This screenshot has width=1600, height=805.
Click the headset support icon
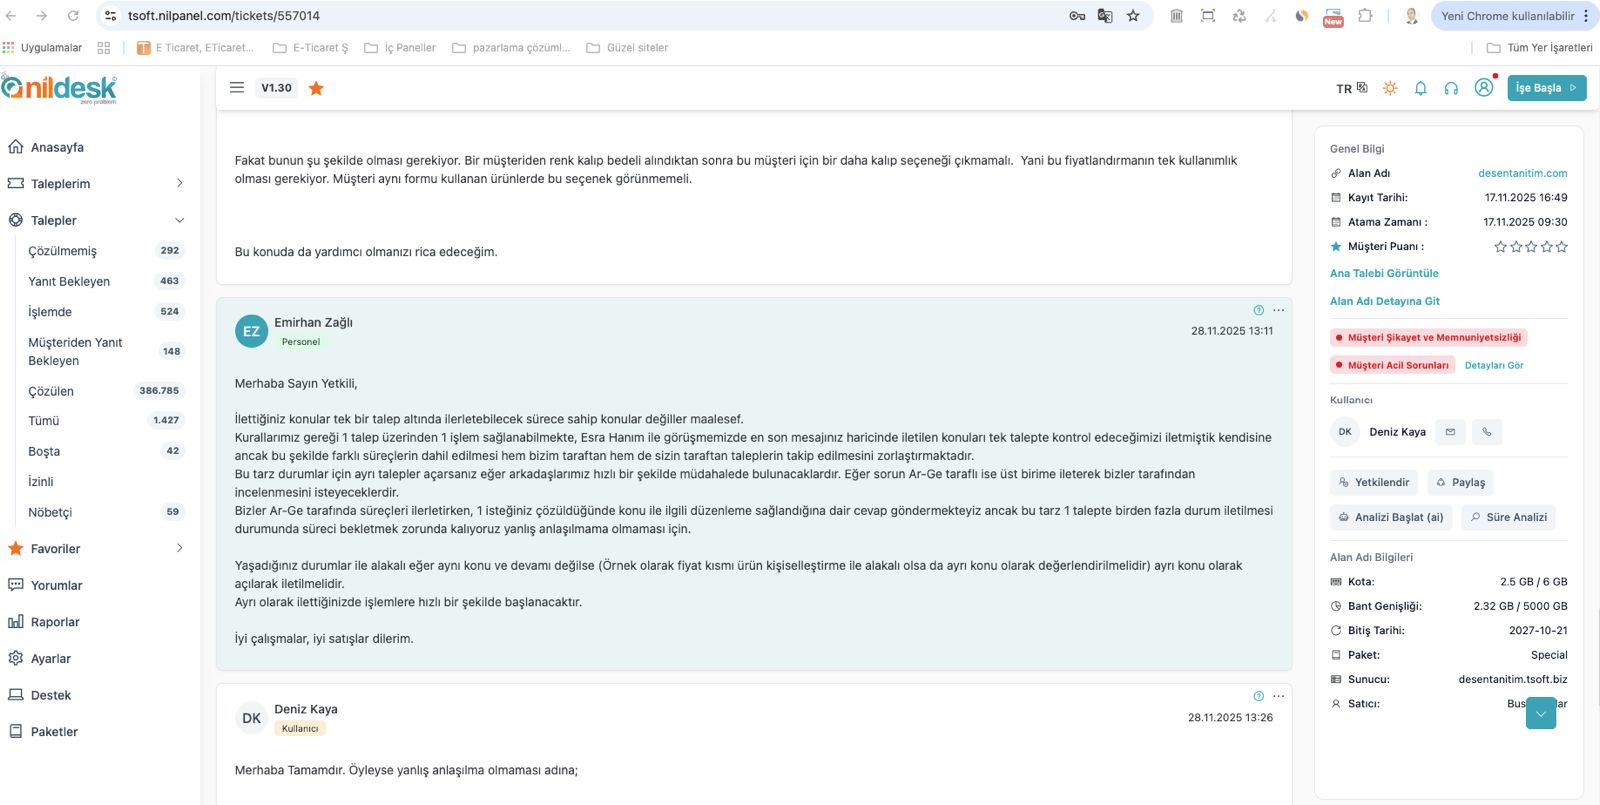1451,88
